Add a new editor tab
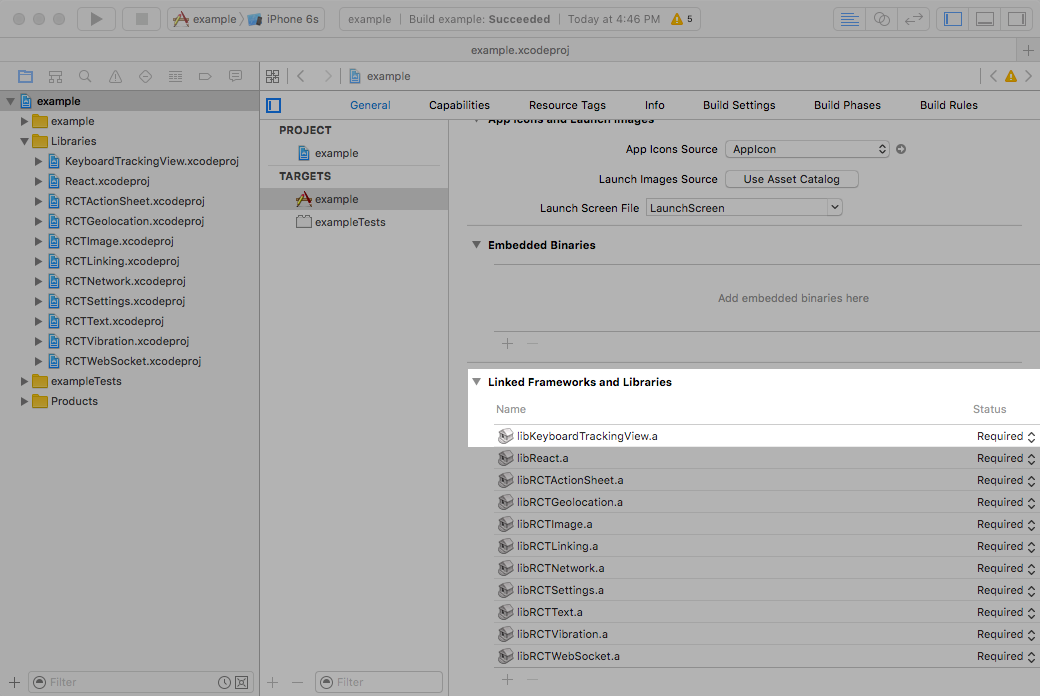This screenshot has width=1040, height=696. coord(1028,50)
